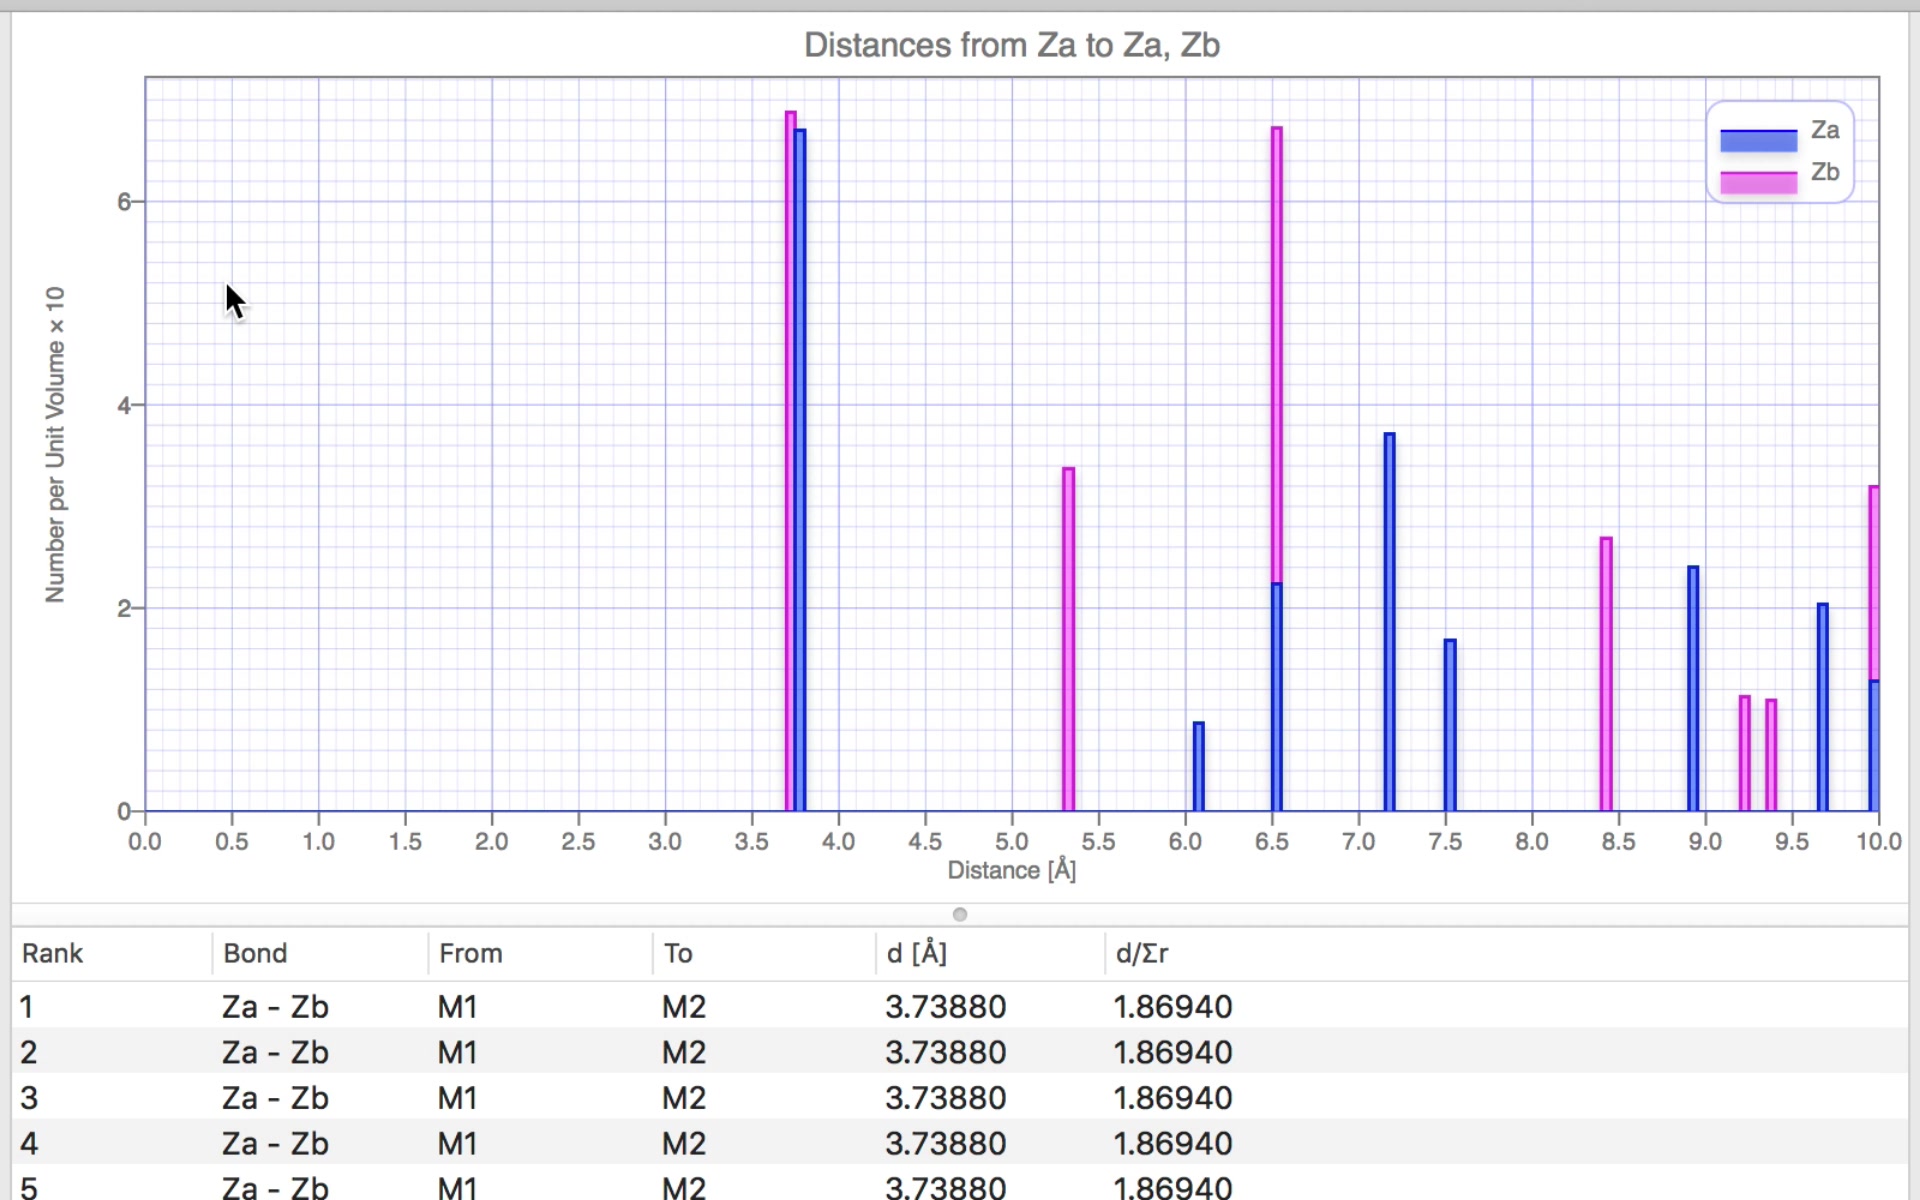Sort table by Bond column header

[255, 953]
